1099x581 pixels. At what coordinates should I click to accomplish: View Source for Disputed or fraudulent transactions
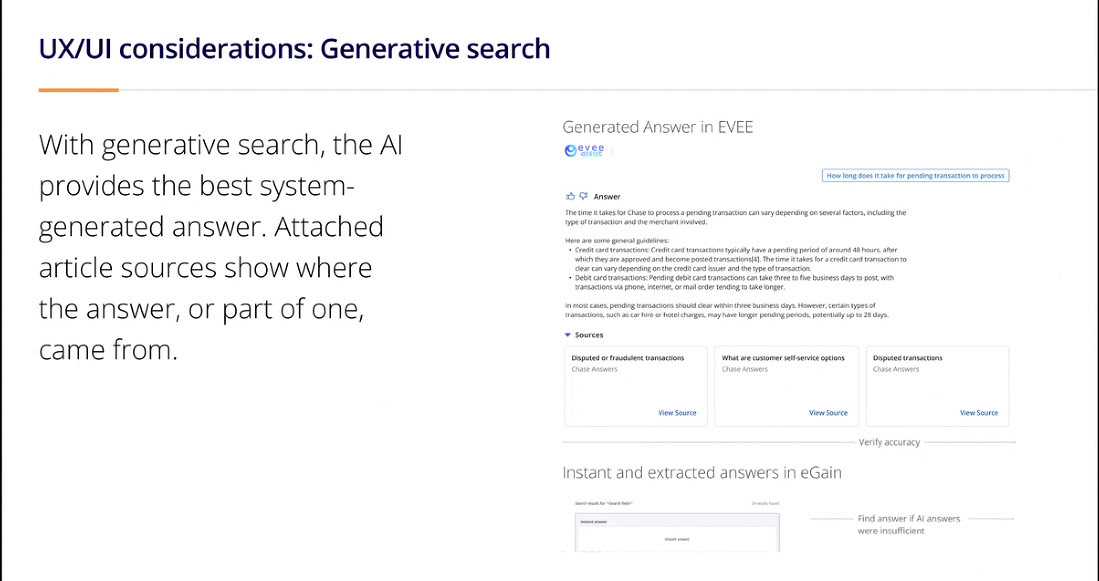click(677, 413)
